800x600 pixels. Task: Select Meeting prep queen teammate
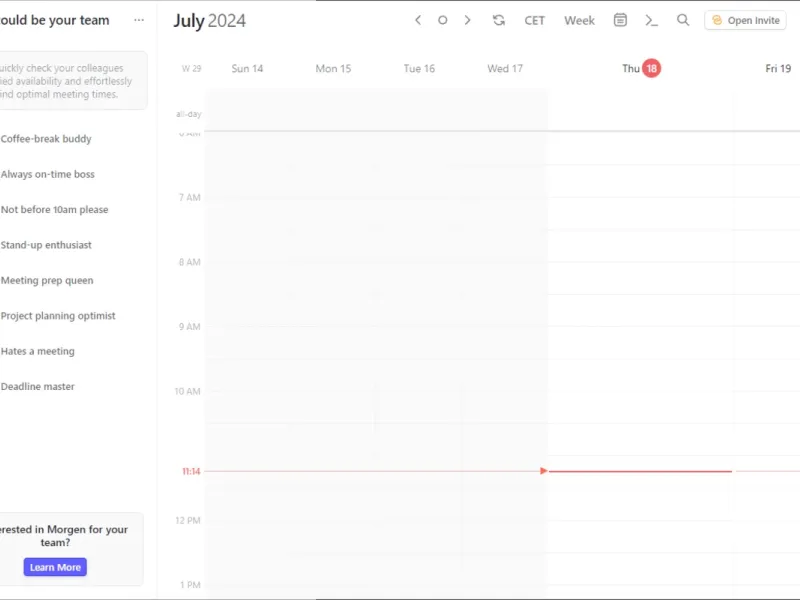coord(47,280)
